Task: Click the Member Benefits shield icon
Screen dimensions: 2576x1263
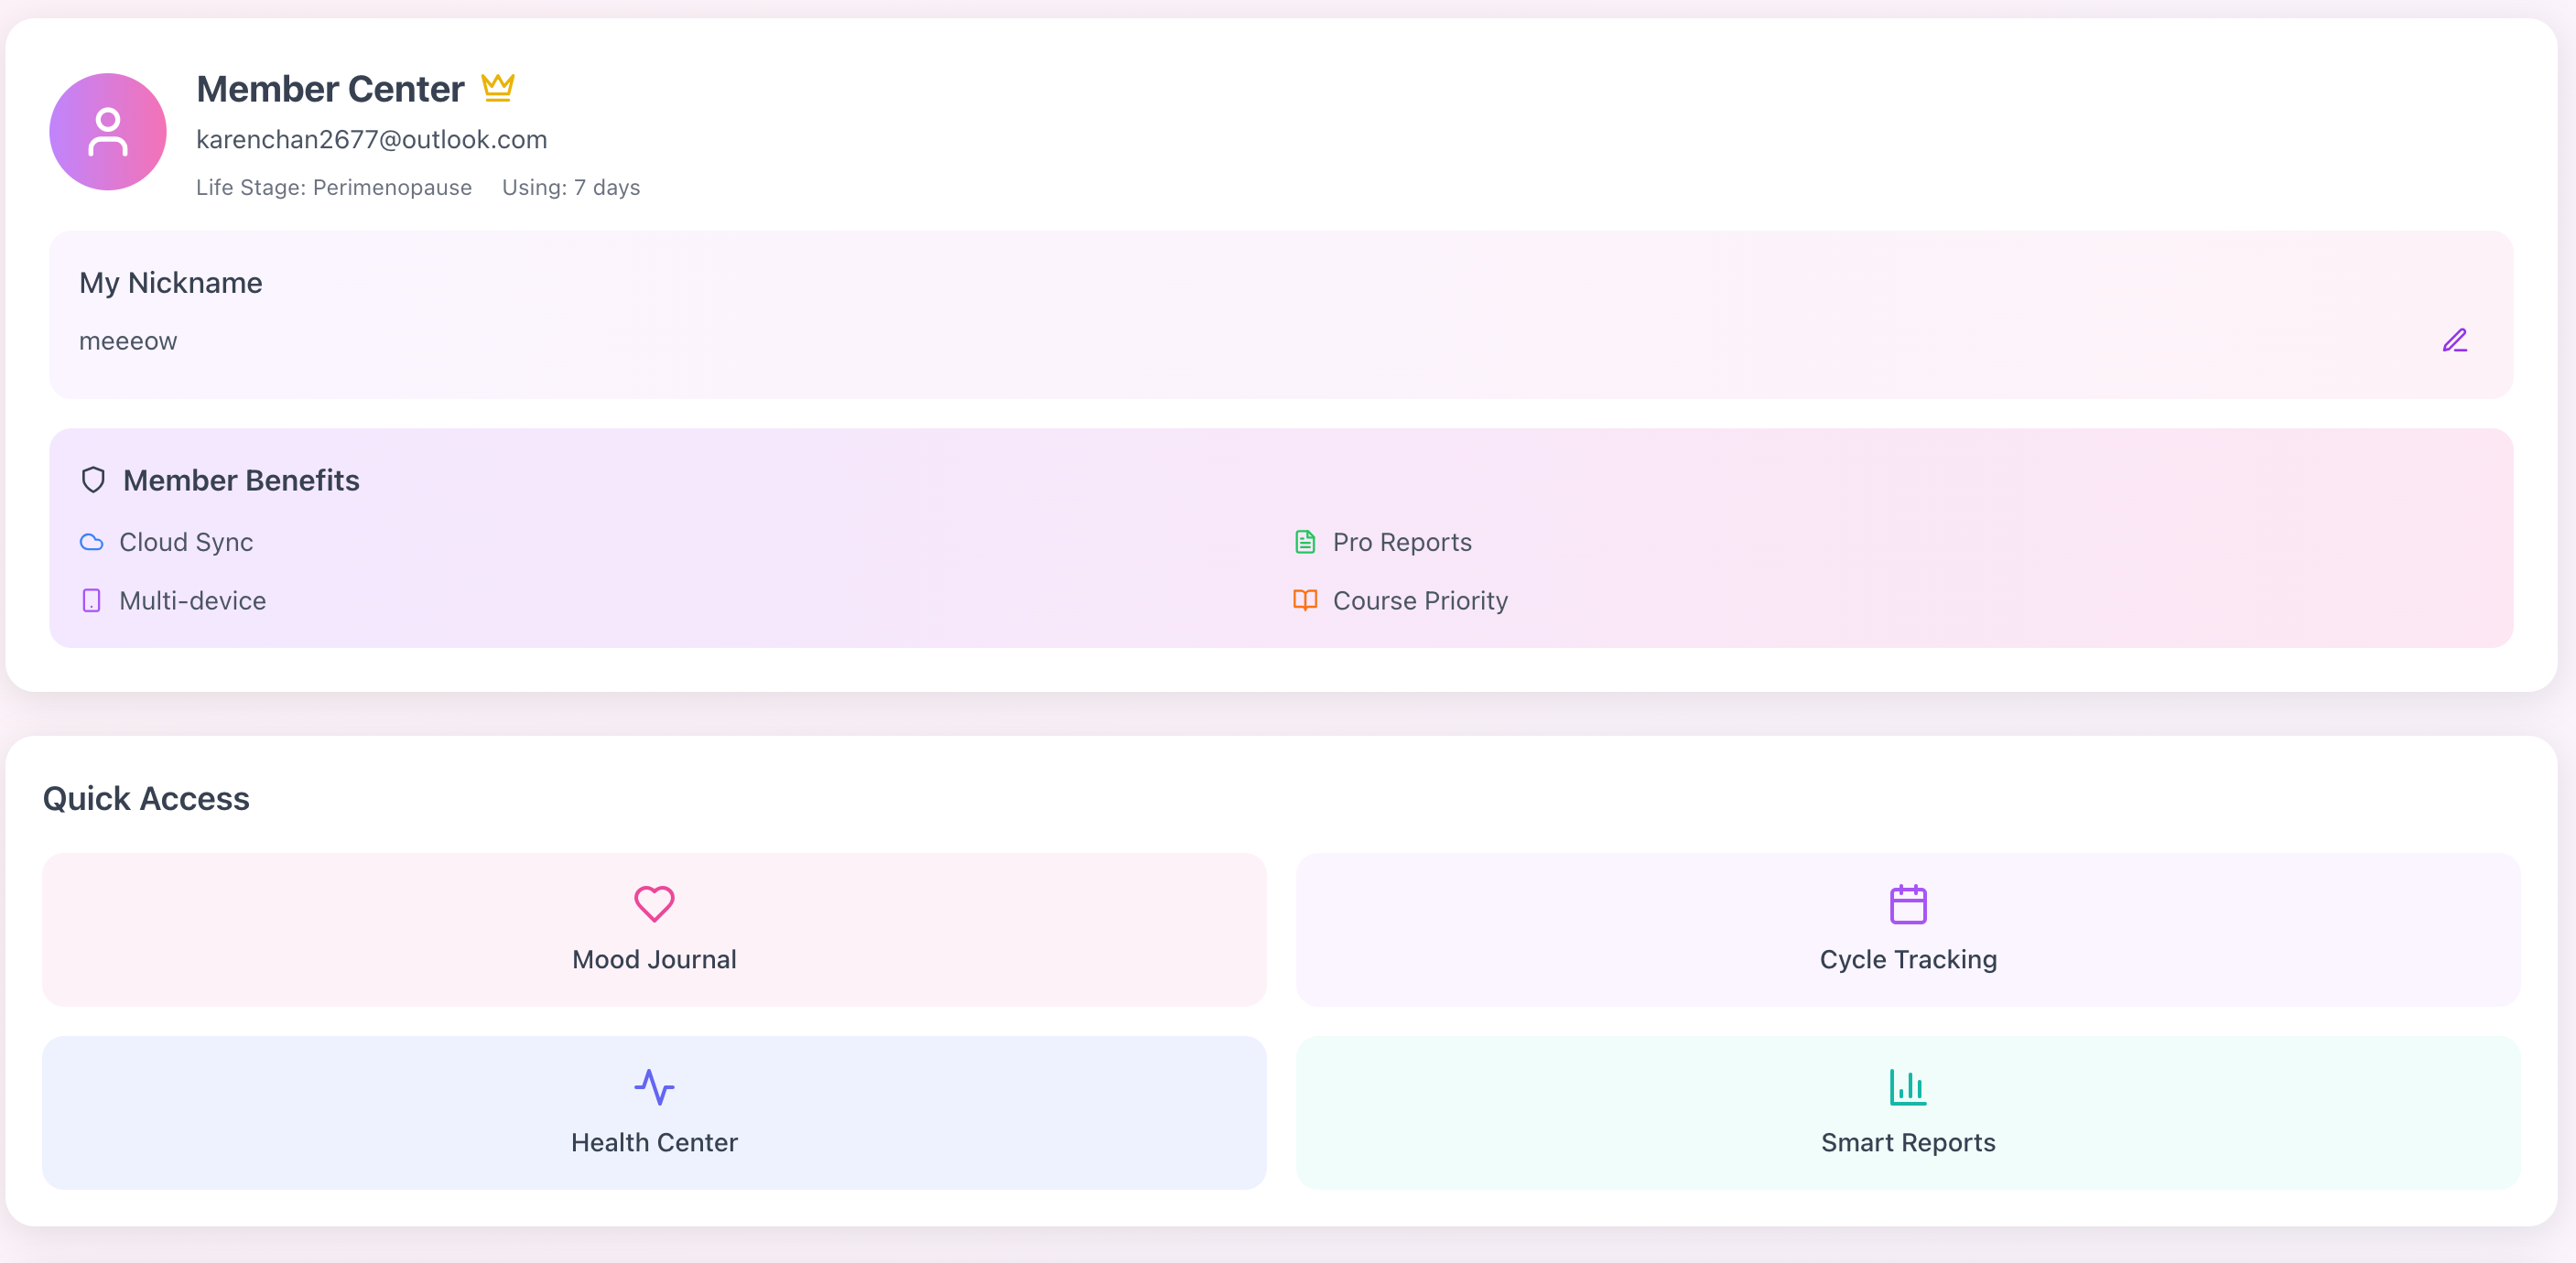Action: (x=93, y=480)
